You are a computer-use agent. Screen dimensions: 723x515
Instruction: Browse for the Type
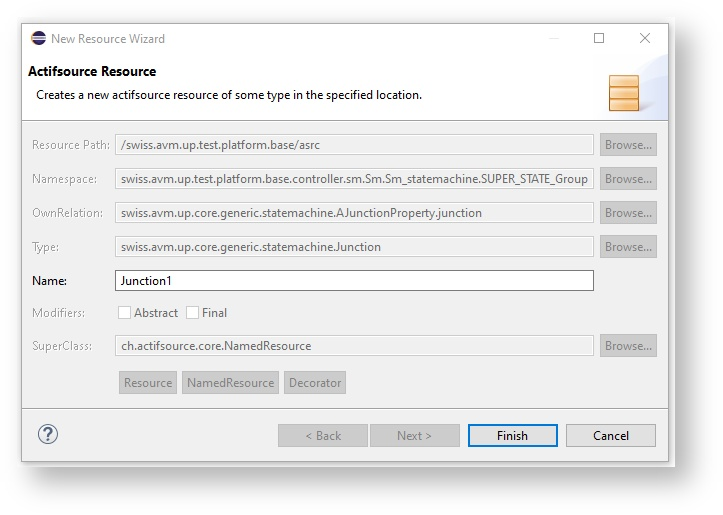coord(628,247)
